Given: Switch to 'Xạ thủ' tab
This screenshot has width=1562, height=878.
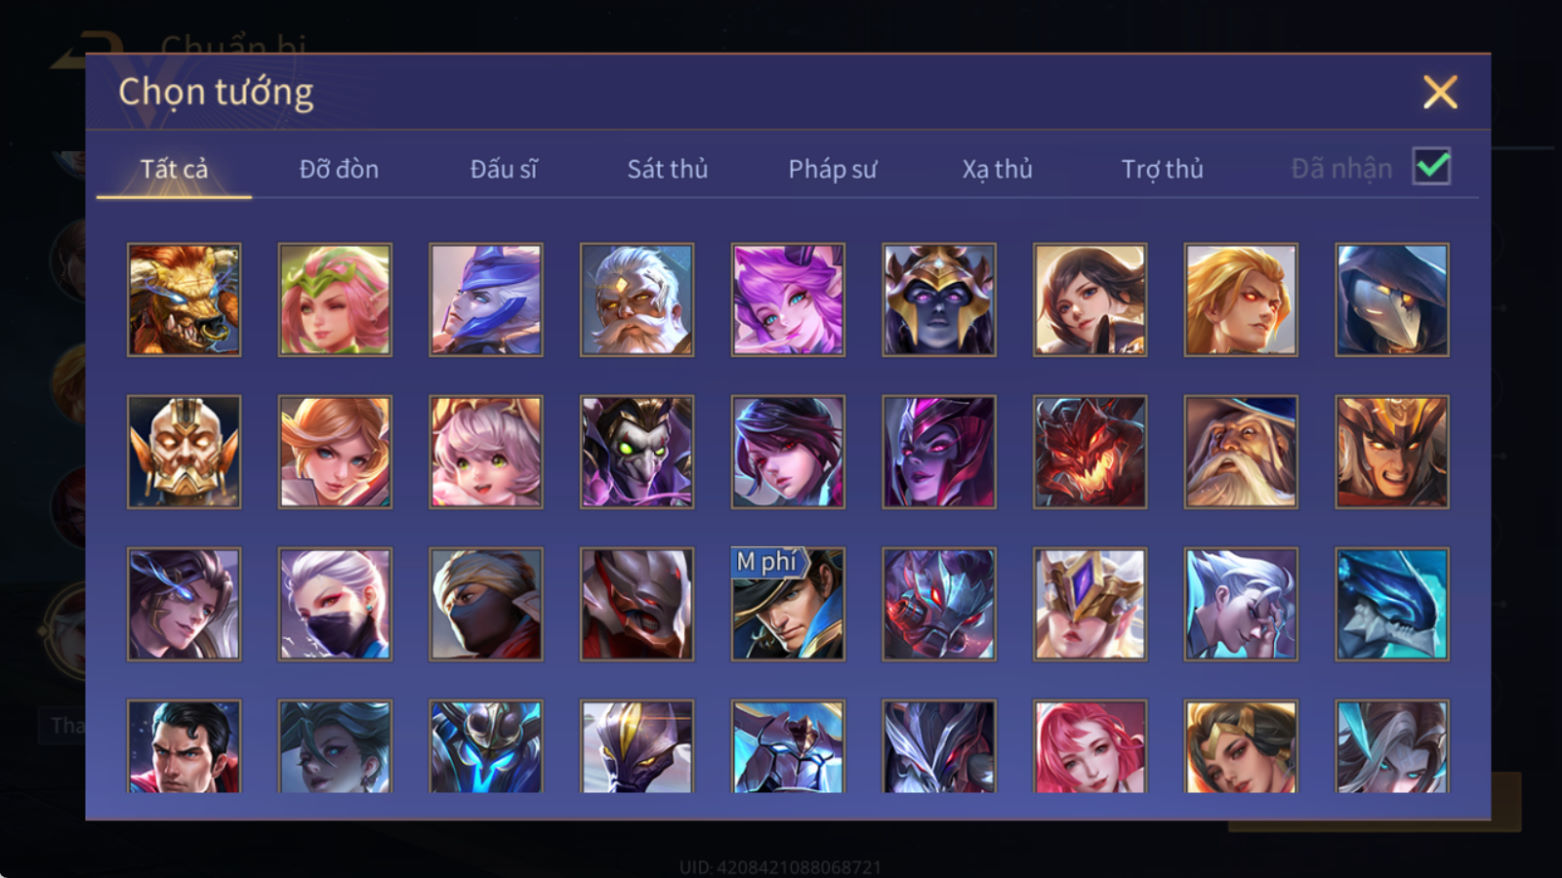Looking at the screenshot, I should coord(997,169).
